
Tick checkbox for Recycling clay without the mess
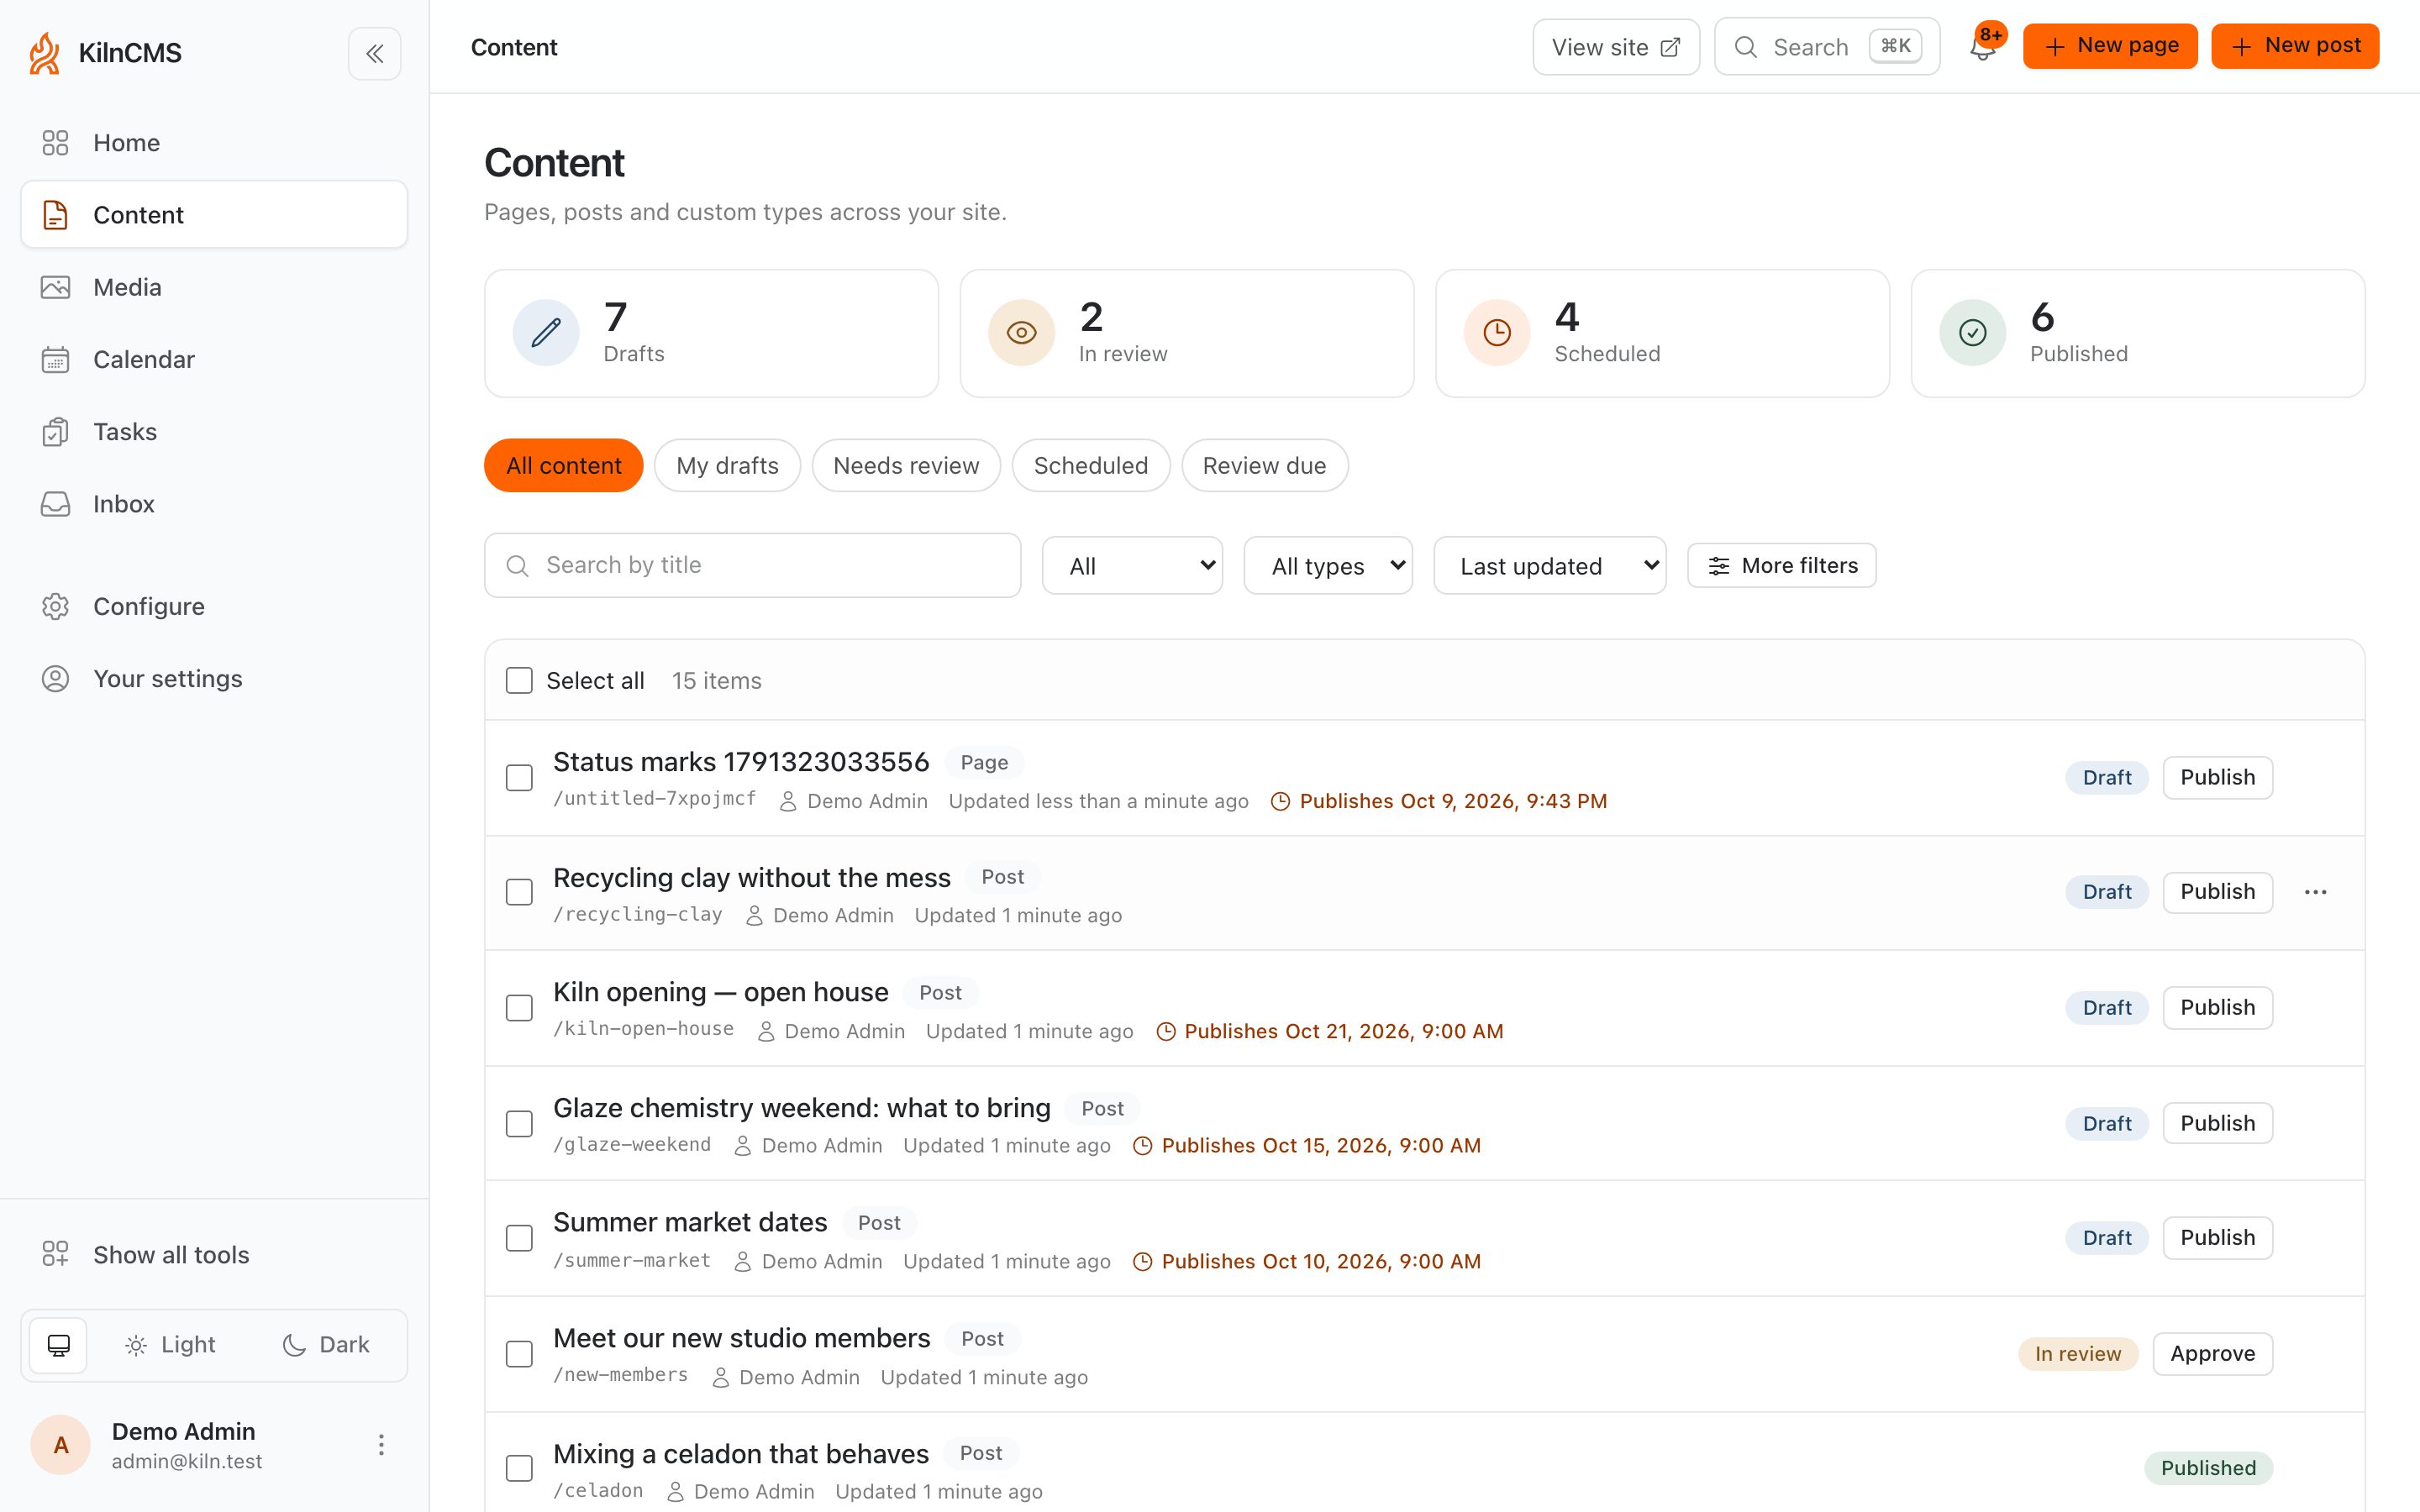[519, 892]
